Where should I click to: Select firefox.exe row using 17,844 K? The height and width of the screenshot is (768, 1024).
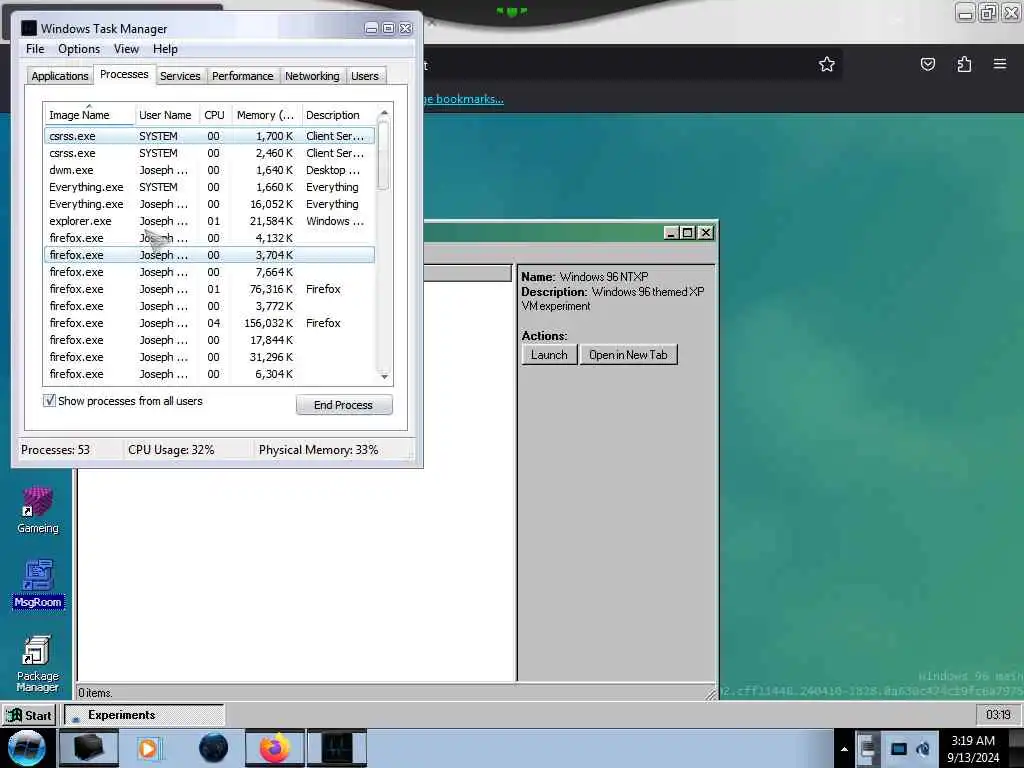[209, 340]
